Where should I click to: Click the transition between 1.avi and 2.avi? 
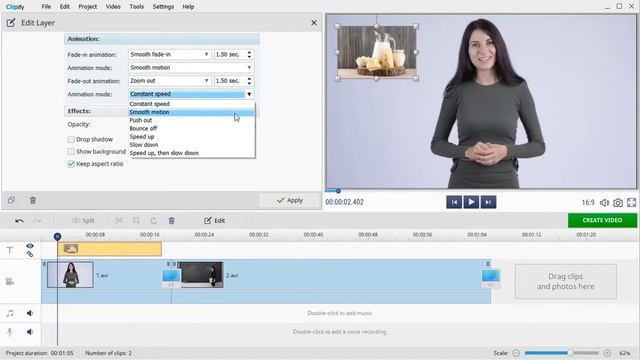(x=171, y=278)
